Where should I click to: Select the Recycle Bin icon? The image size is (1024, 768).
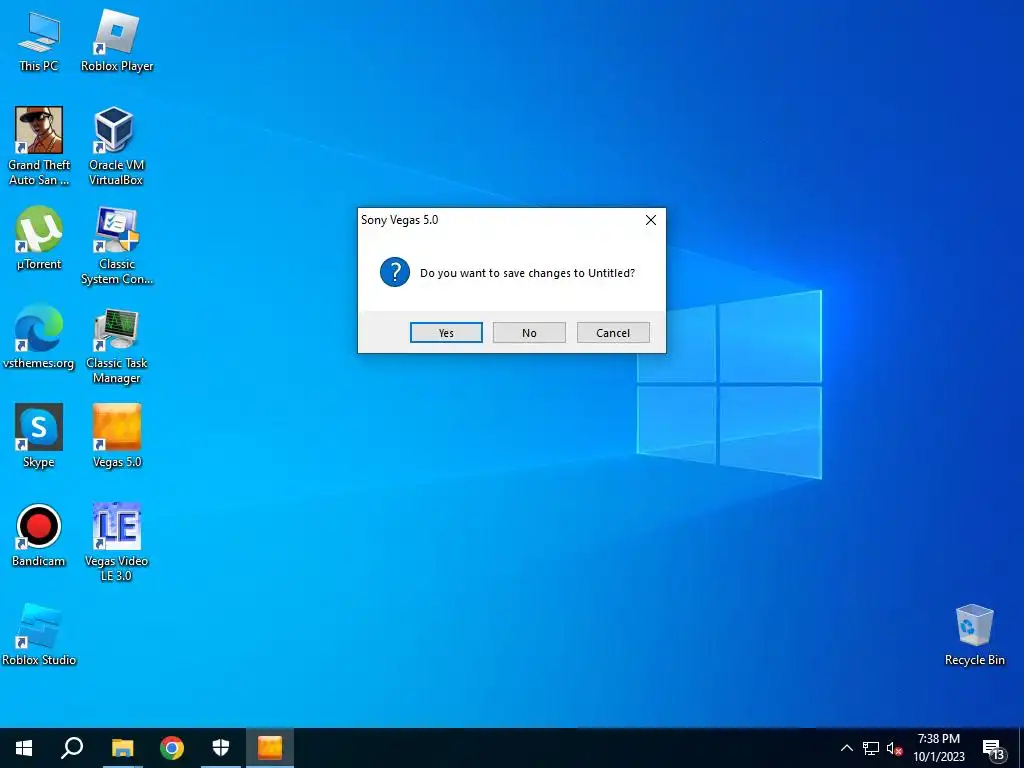(x=974, y=635)
